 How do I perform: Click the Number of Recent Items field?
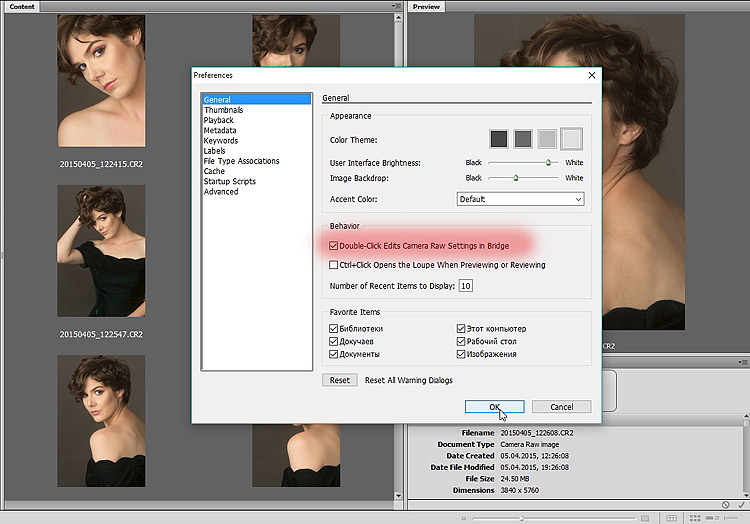(x=466, y=286)
